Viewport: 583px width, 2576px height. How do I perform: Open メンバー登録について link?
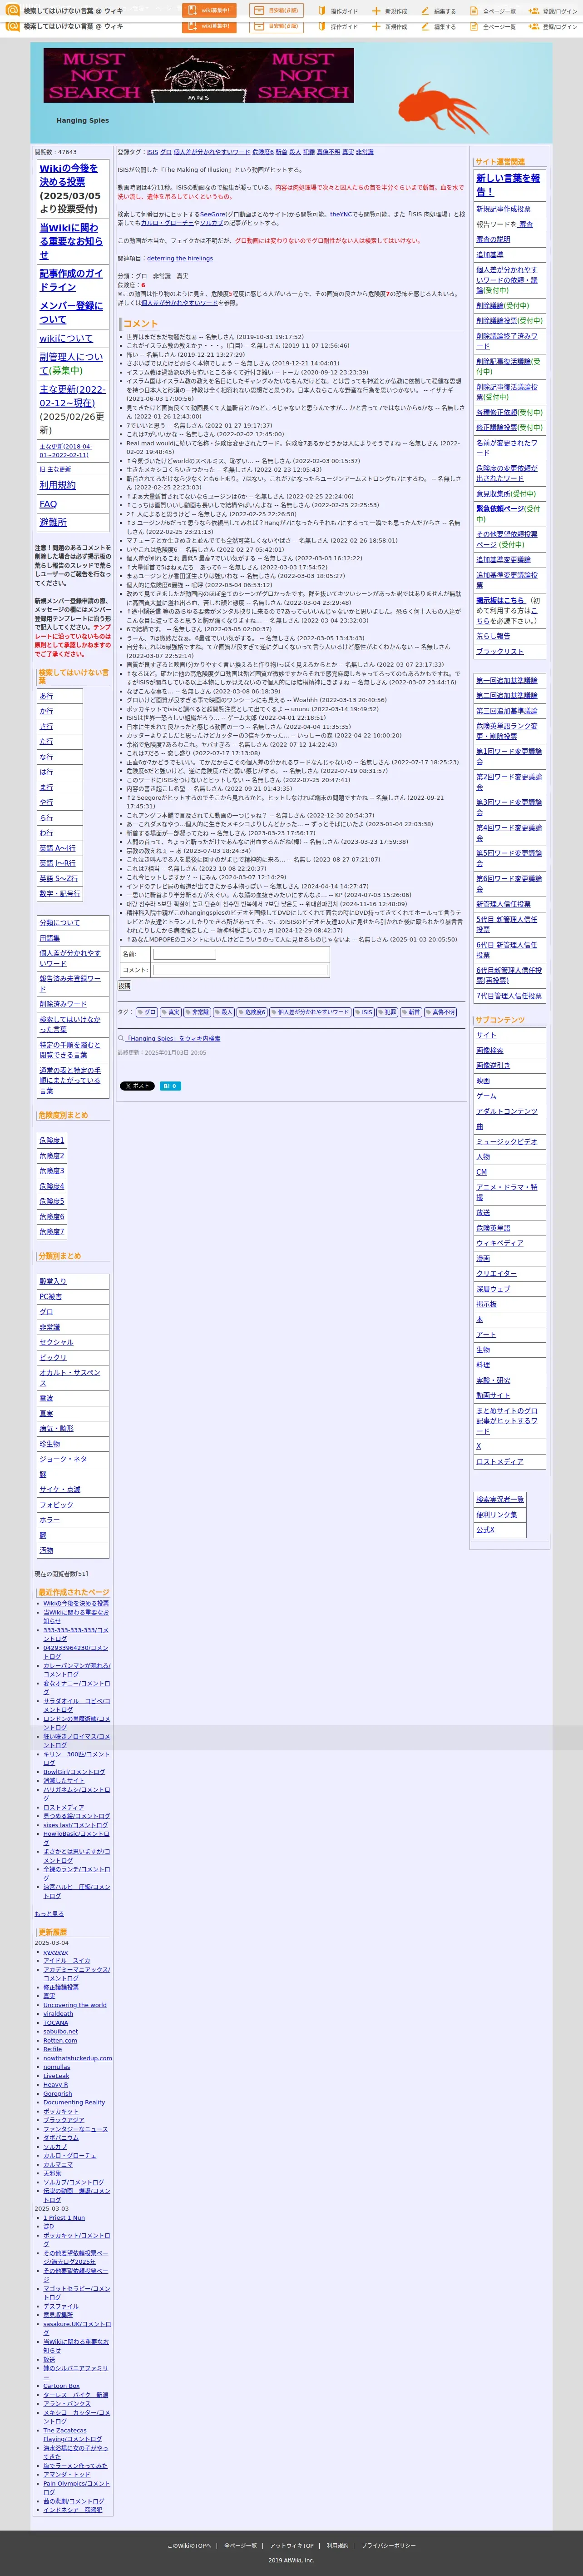70,312
